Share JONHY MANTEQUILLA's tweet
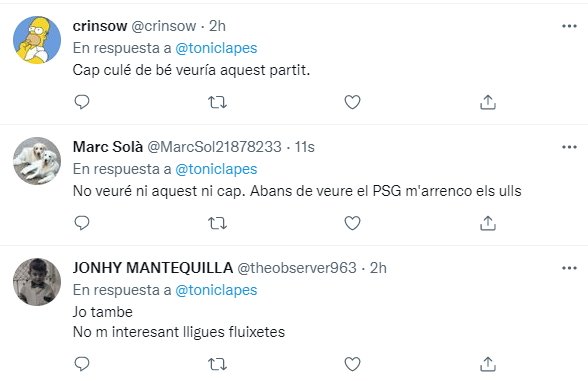The image size is (588, 381). coord(488,363)
